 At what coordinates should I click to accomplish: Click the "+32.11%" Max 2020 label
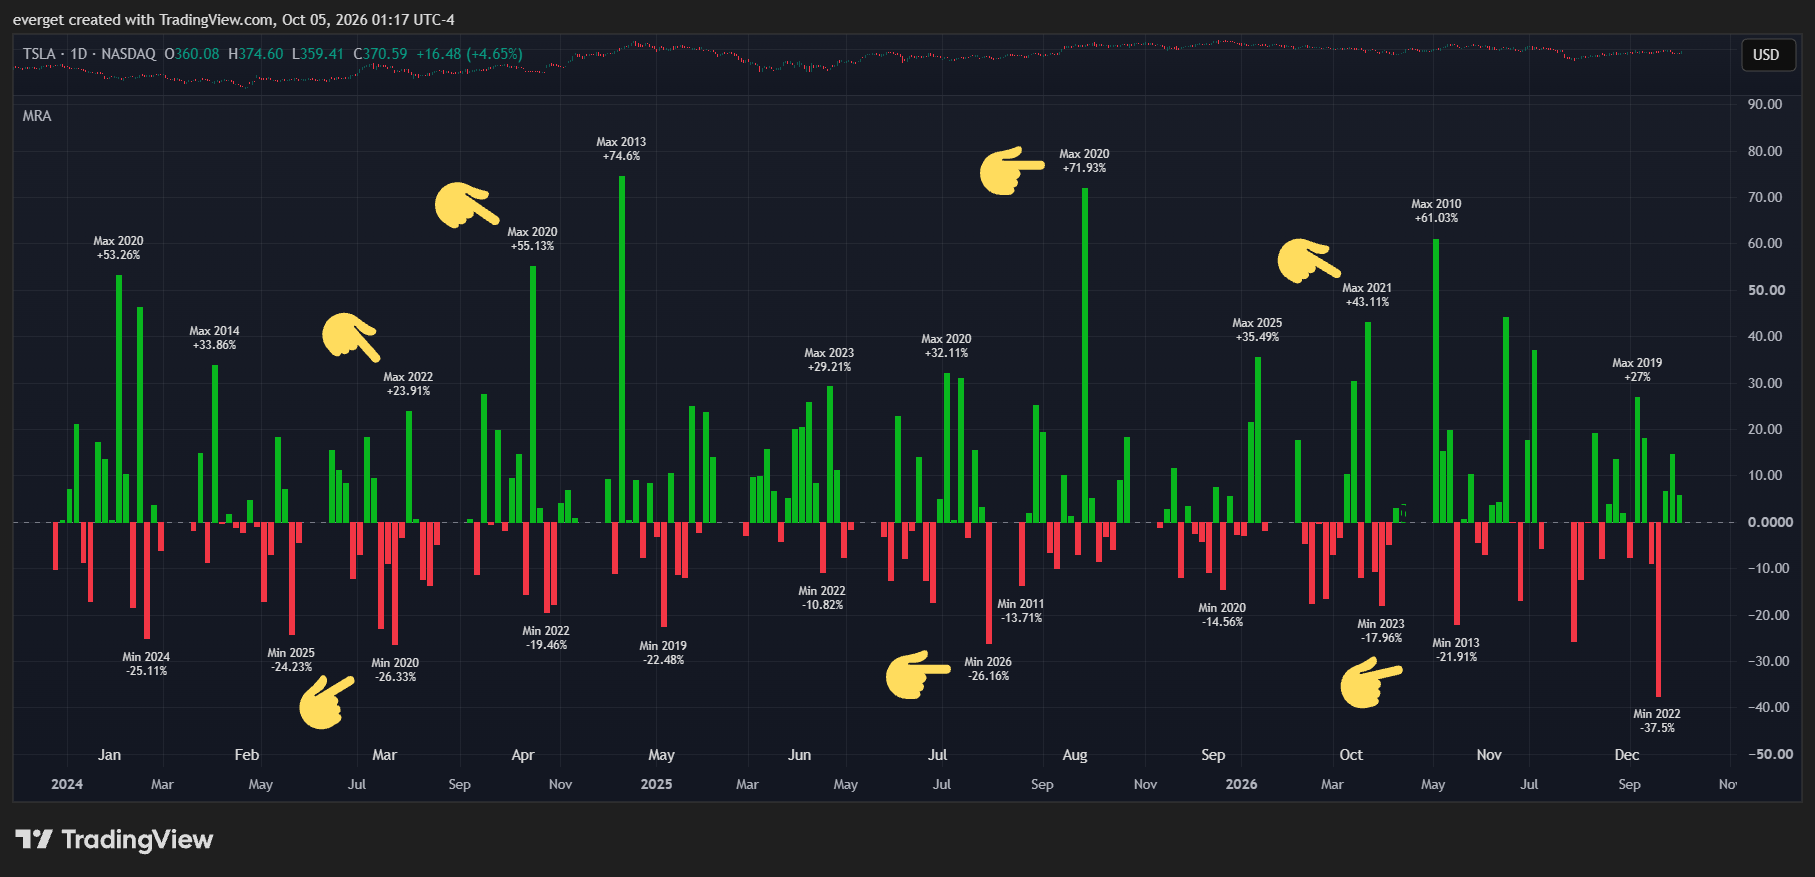tap(946, 346)
